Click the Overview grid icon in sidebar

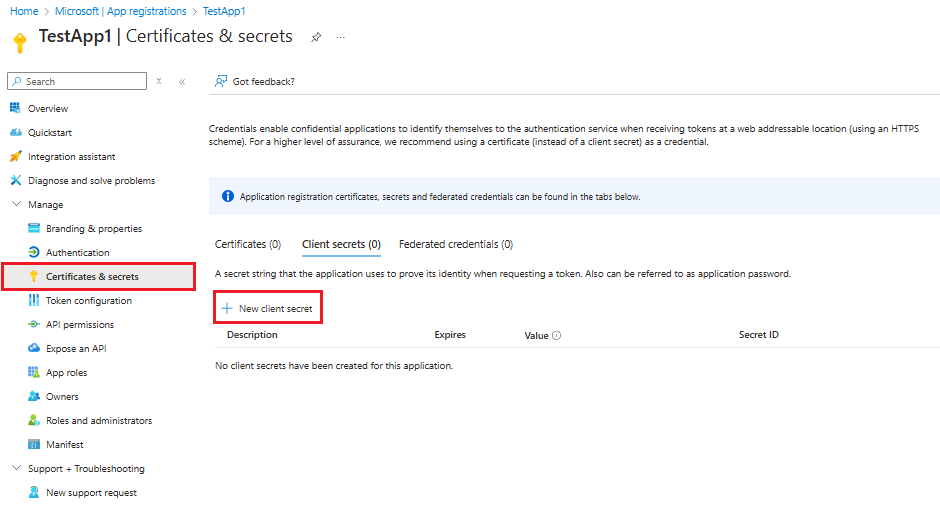[x=15, y=108]
